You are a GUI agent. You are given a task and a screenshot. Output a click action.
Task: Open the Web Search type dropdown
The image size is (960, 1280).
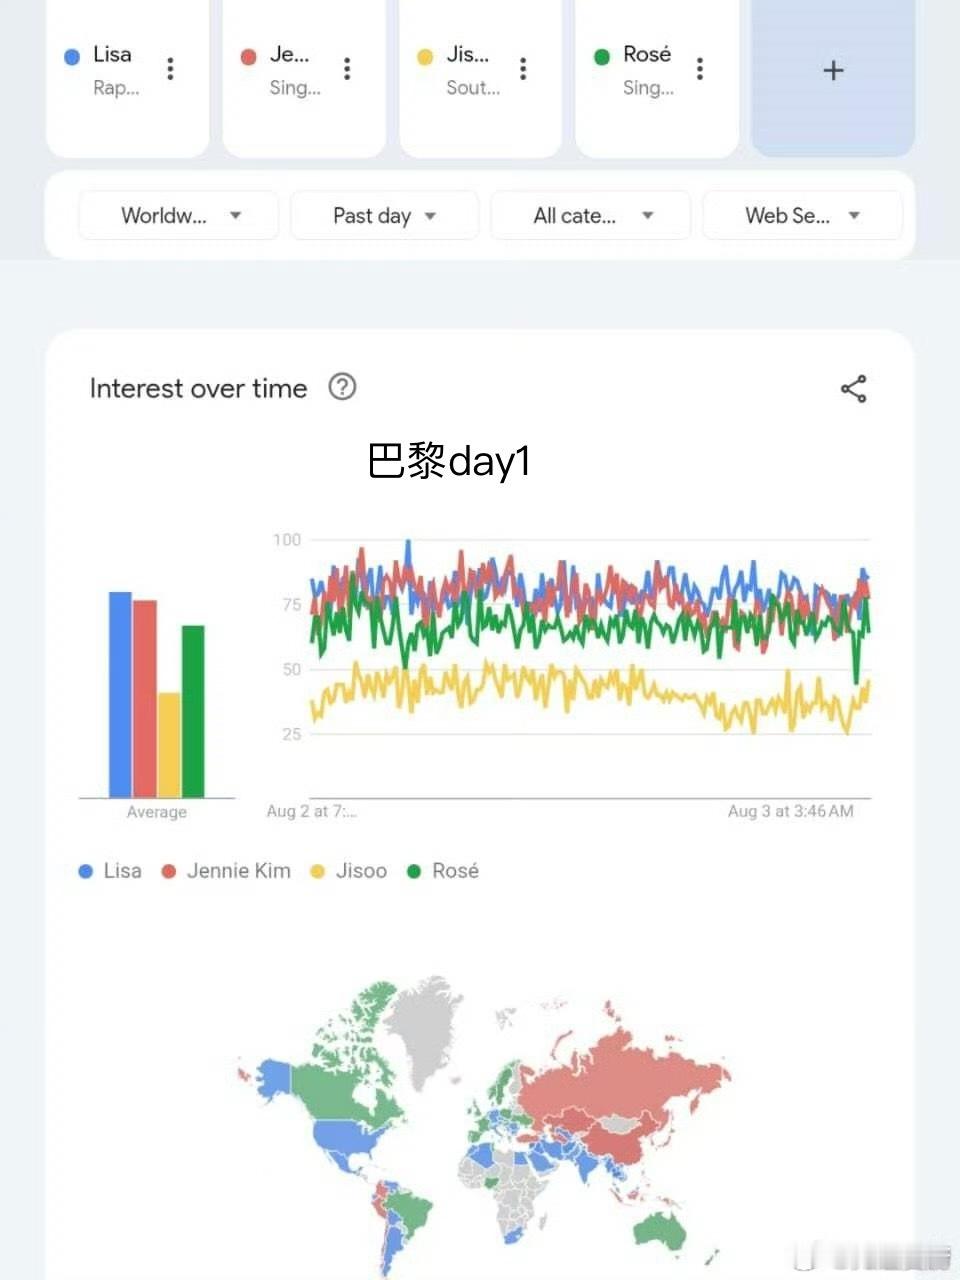[x=803, y=215]
